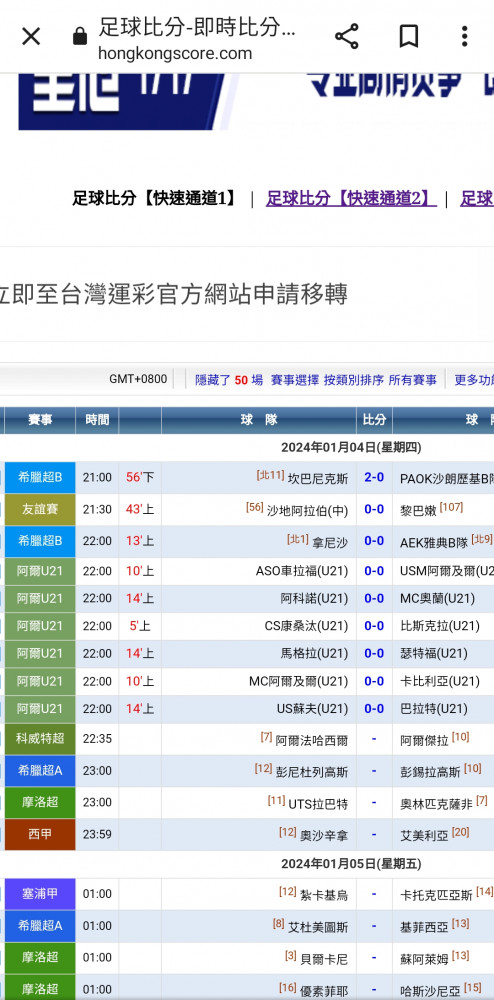Select 按類別排序 option

[354, 380]
